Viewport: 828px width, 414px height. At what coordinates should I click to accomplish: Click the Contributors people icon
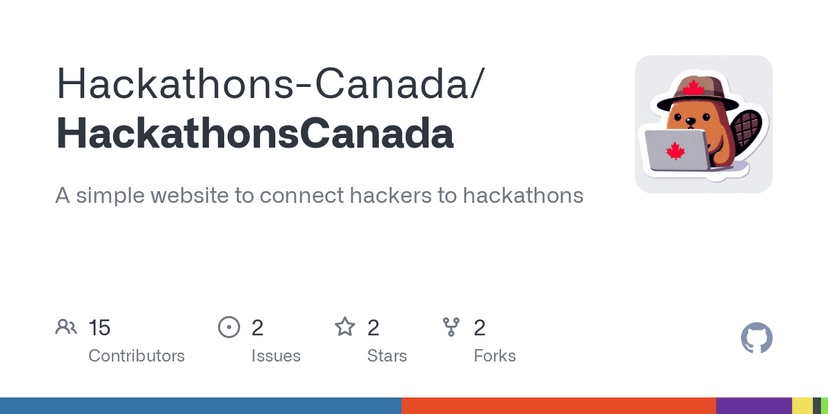coord(67,327)
